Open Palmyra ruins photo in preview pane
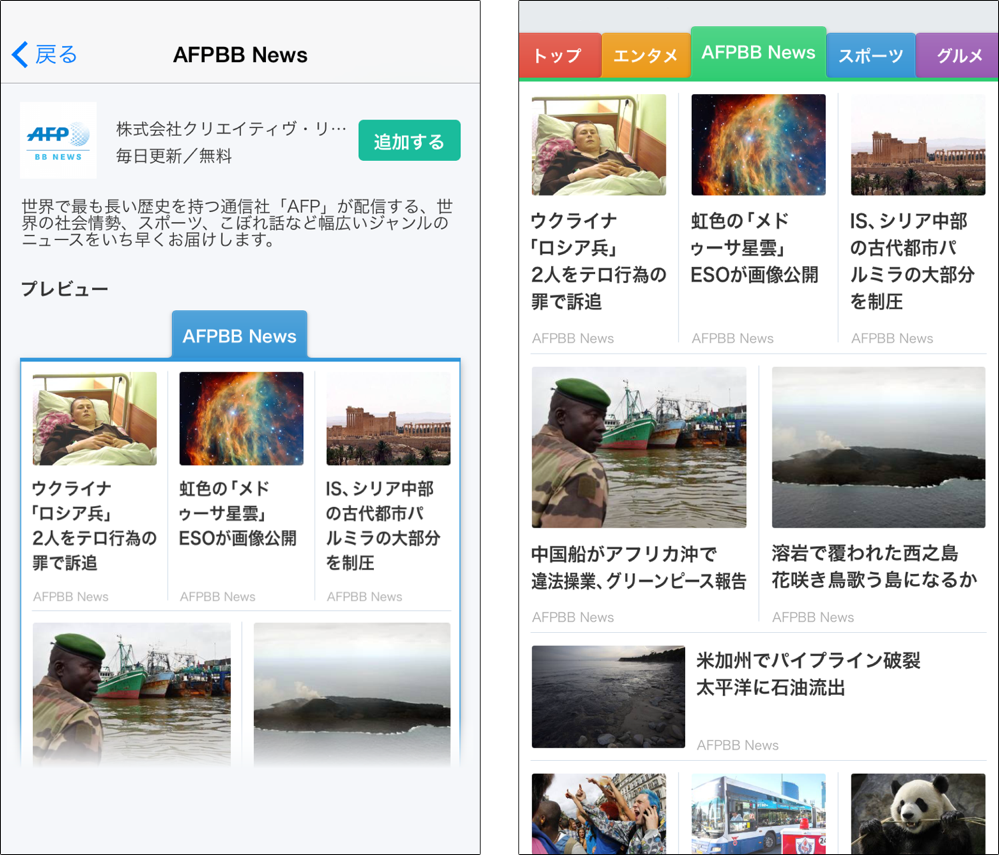1000x855 pixels. pyautogui.click(x=388, y=418)
